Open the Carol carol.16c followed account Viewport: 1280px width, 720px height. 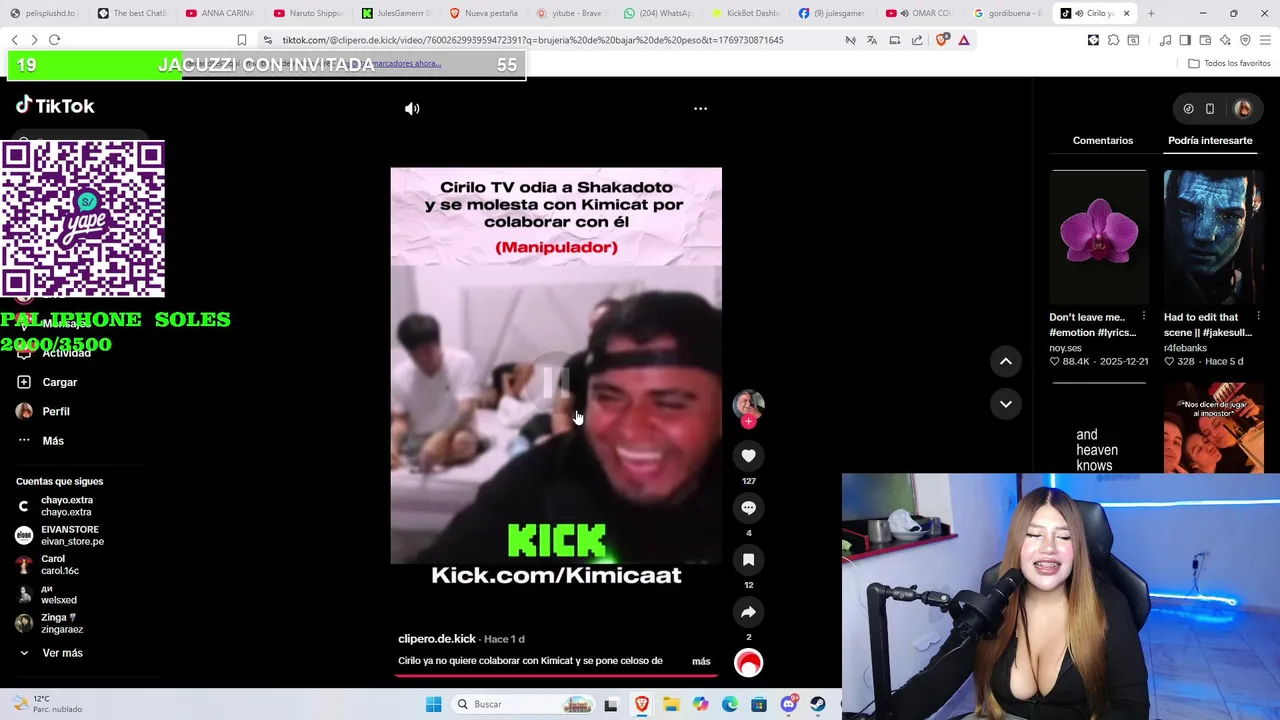click(x=48, y=565)
